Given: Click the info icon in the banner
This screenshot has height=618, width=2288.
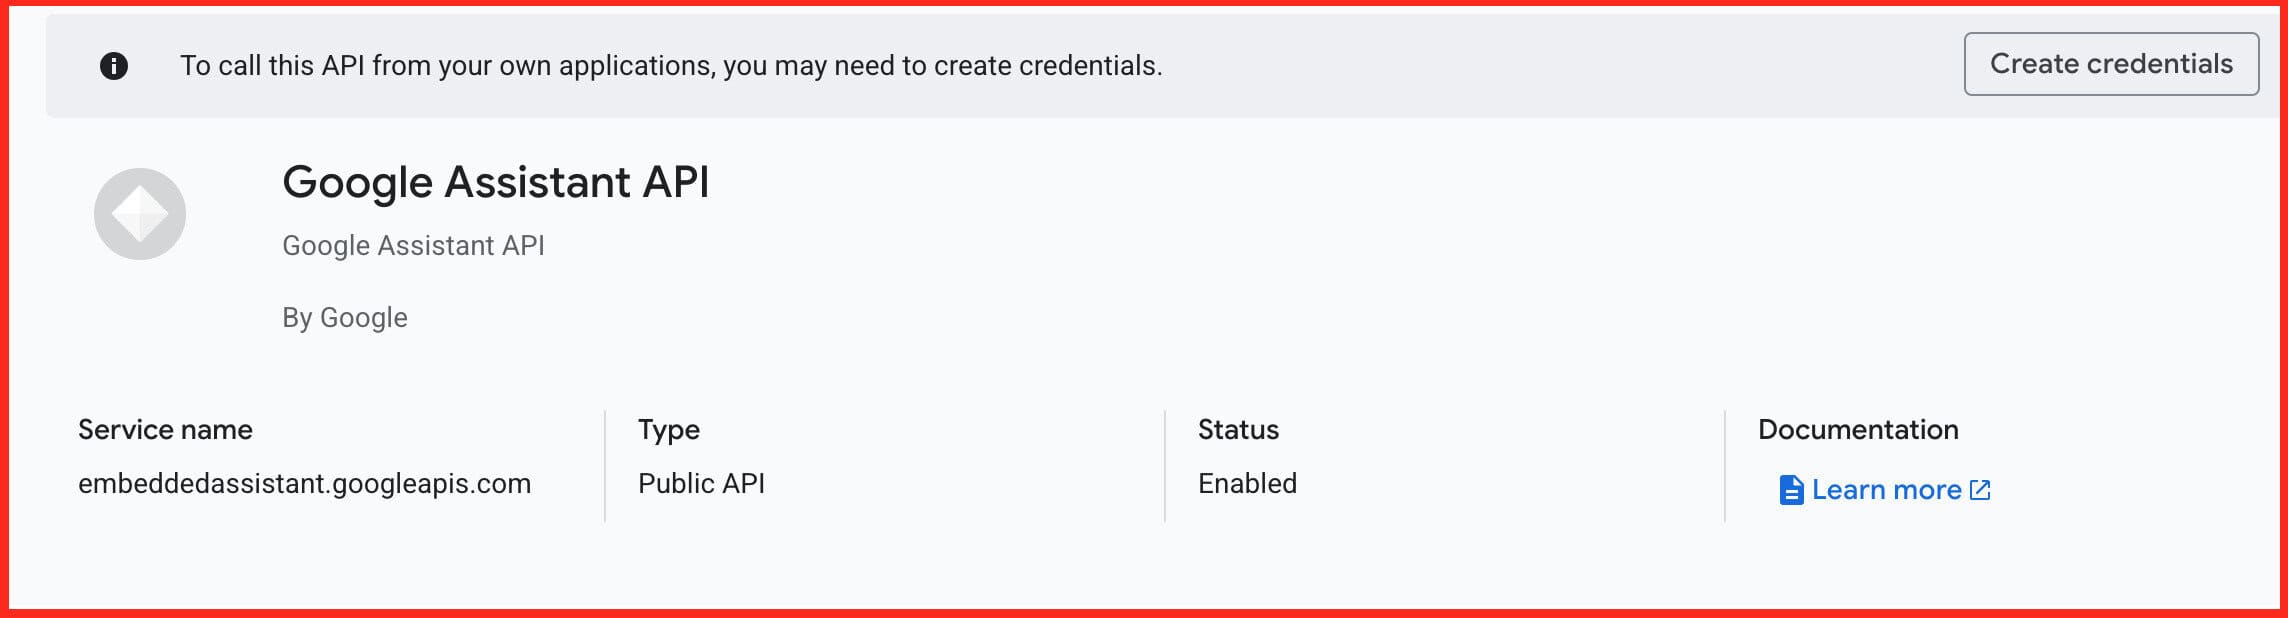Looking at the screenshot, I should [114, 66].
